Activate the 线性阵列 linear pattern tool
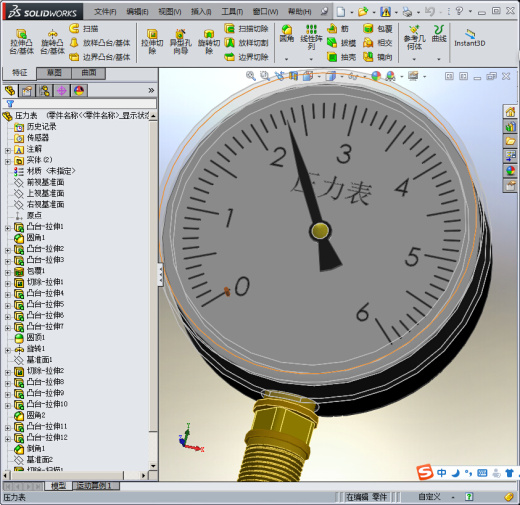520x505 pixels. [311, 37]
